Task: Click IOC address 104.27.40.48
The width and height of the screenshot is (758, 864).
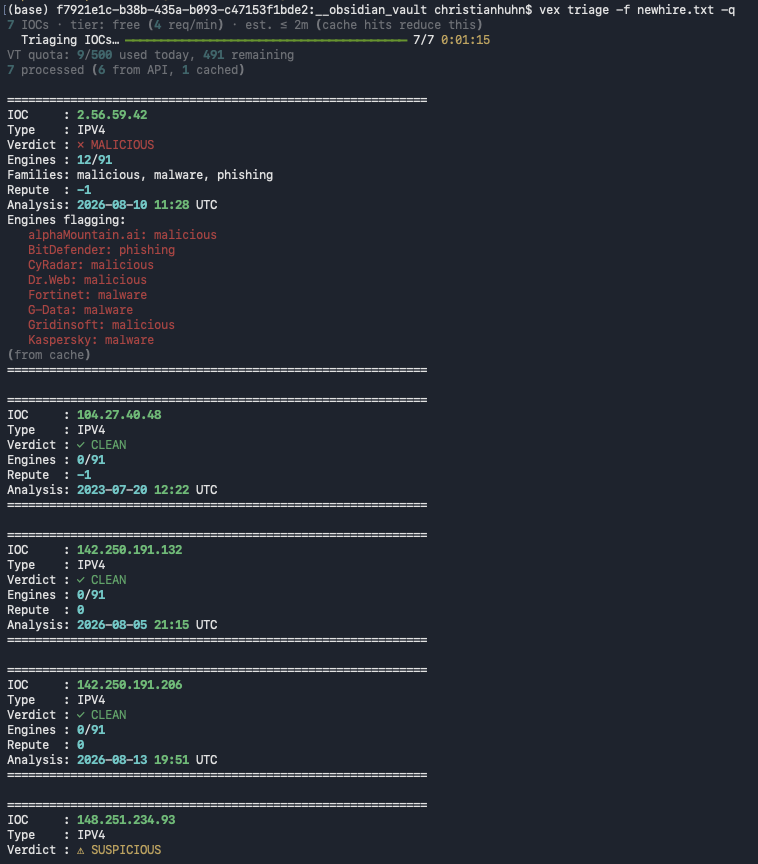Action: [x=119, y=415]
